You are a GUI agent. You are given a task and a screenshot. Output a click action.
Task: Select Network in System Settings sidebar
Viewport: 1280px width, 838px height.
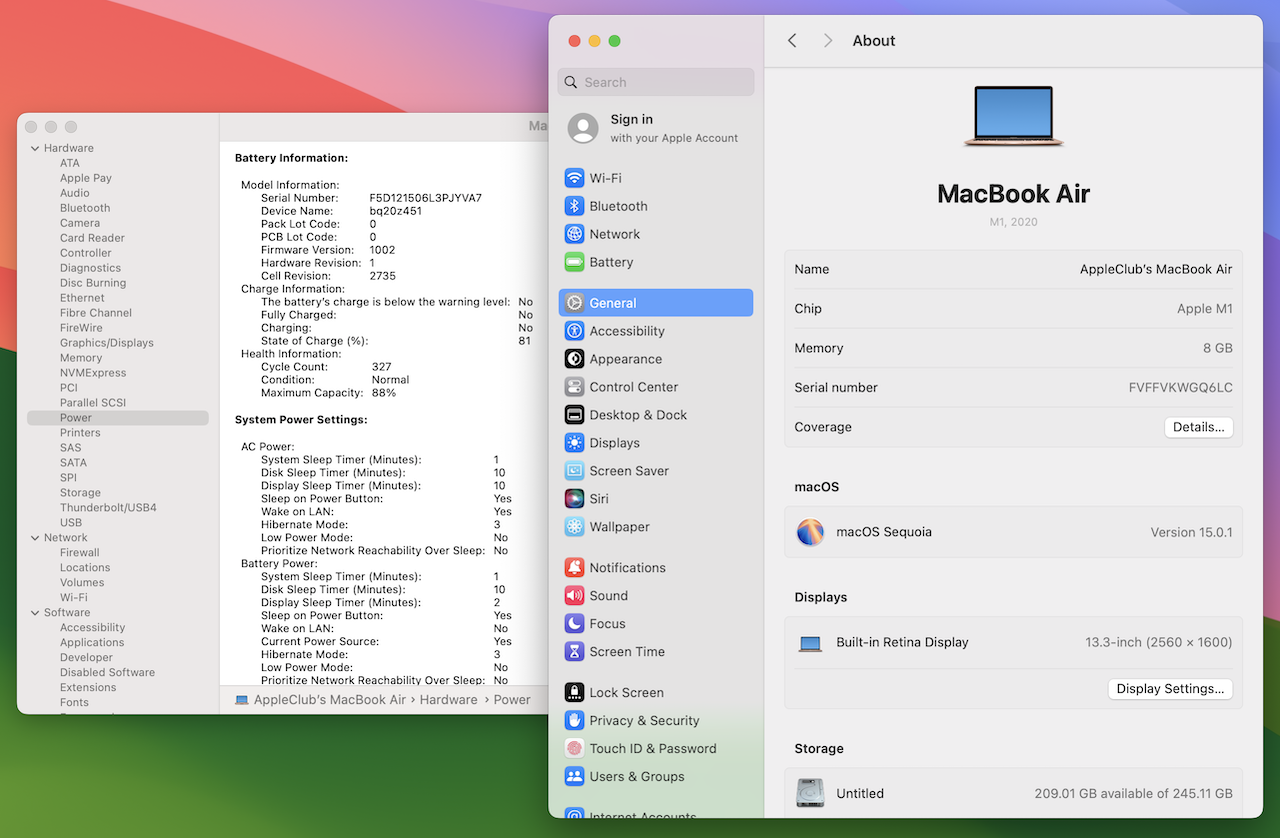[655, 234]
